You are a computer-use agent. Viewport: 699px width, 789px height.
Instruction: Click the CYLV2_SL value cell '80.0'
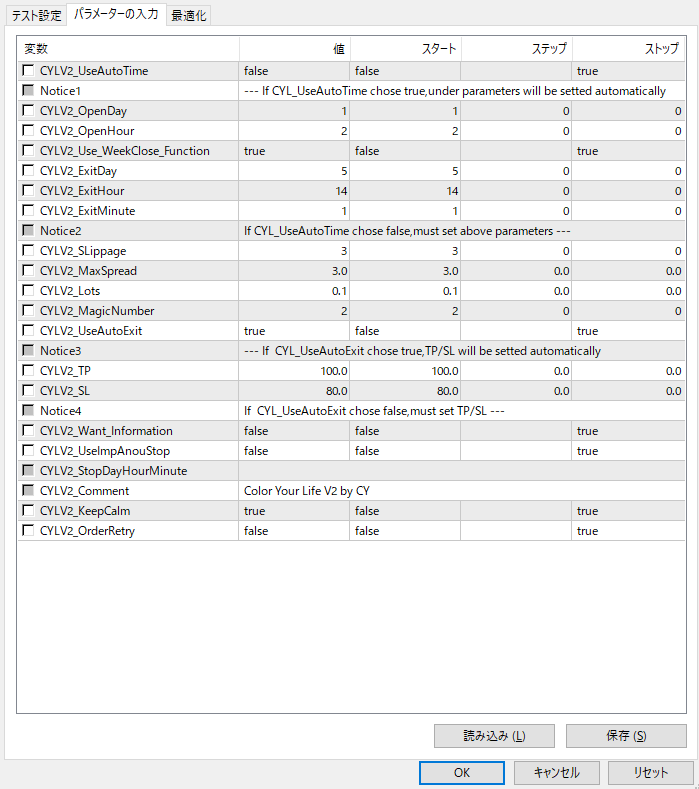click(x=294, y=391)
